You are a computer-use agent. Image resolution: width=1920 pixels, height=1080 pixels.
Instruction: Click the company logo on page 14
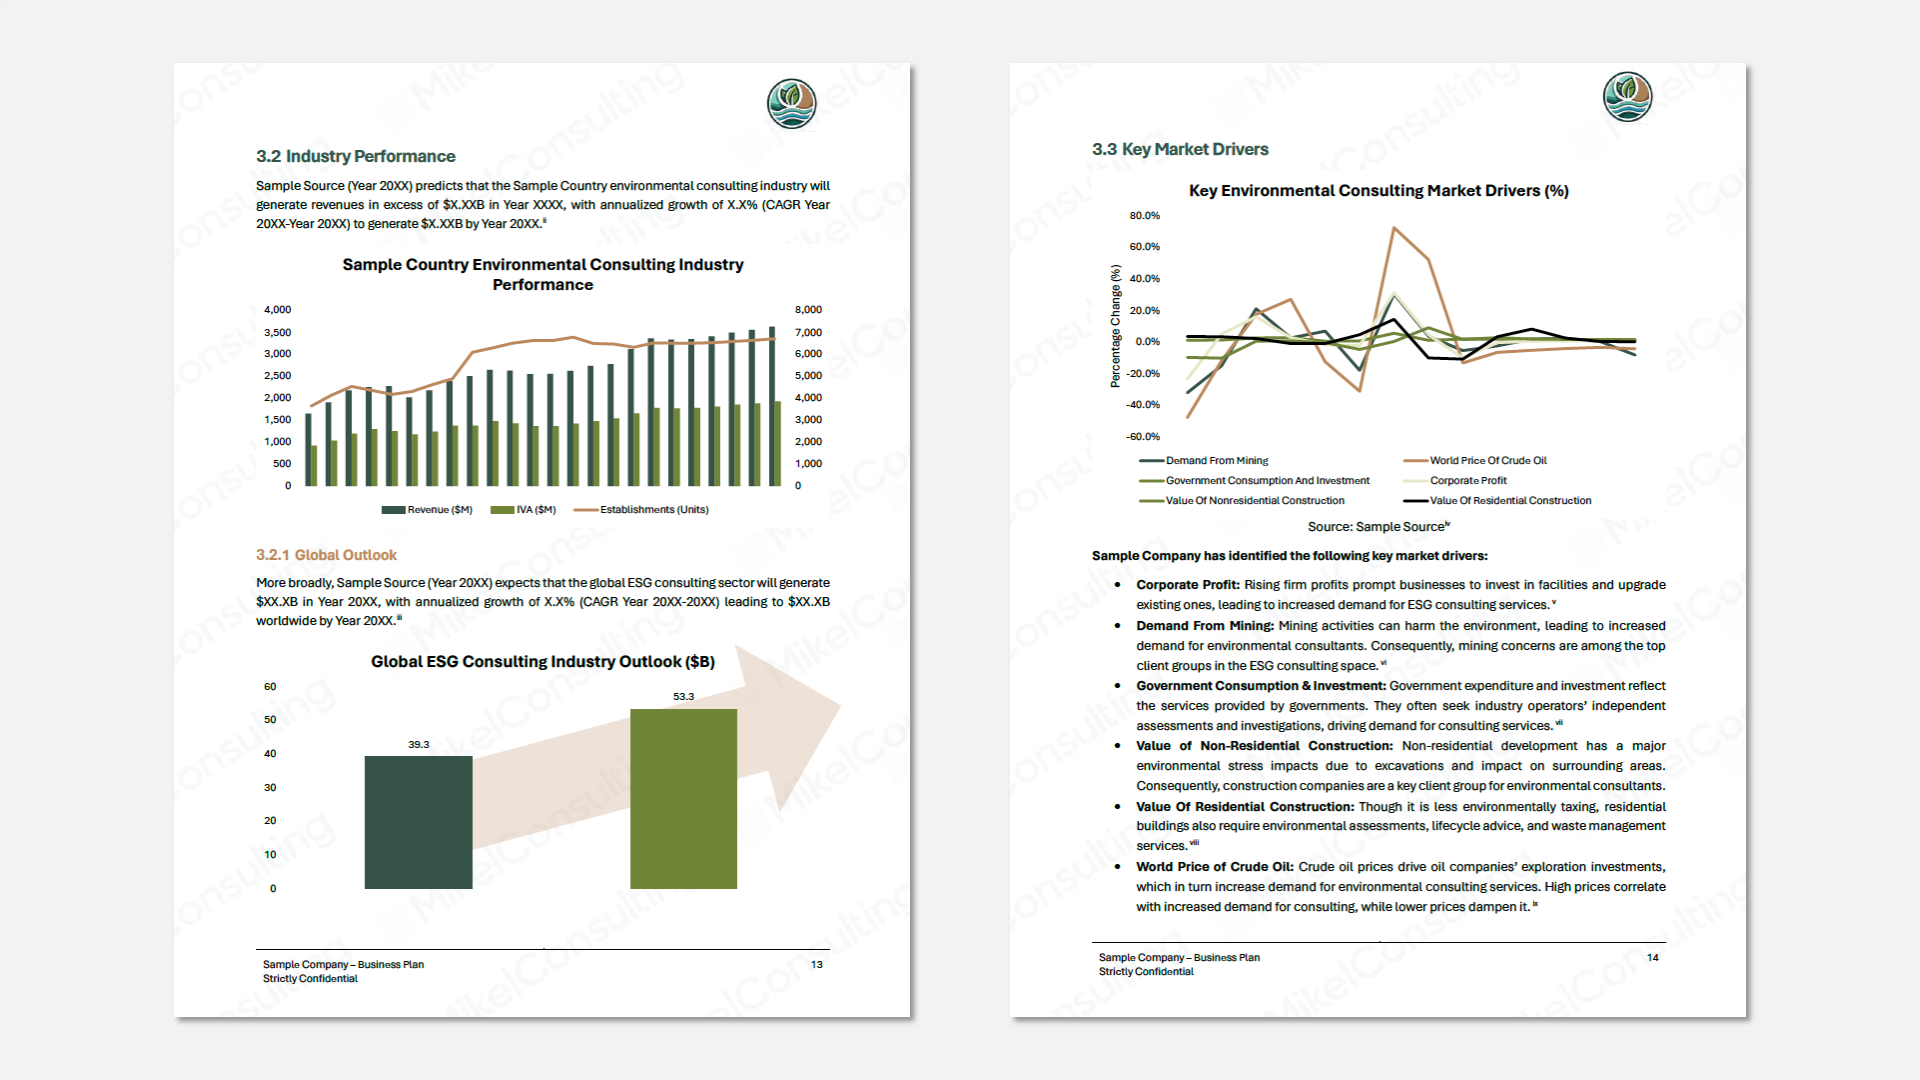click(1627, 97)
